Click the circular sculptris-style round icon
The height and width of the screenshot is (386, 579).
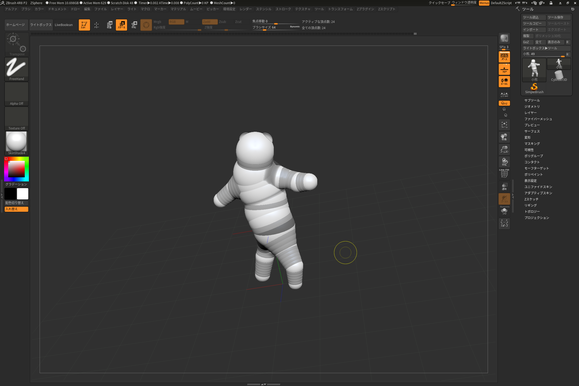point(146,25)
